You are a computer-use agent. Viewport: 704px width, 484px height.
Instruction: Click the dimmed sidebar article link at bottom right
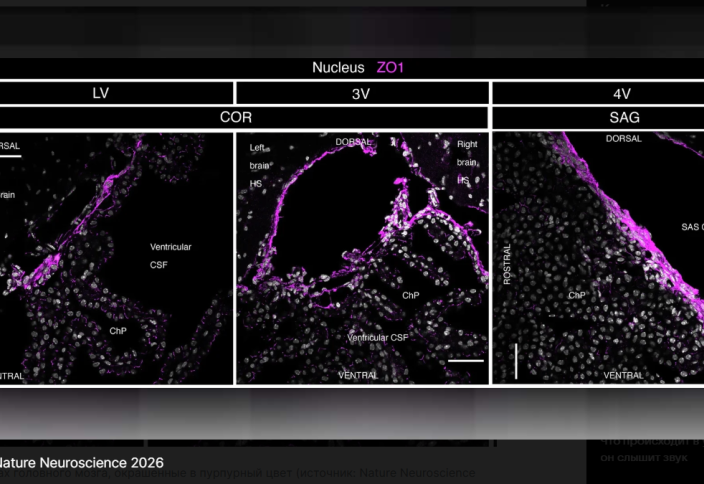pos(650,449)
